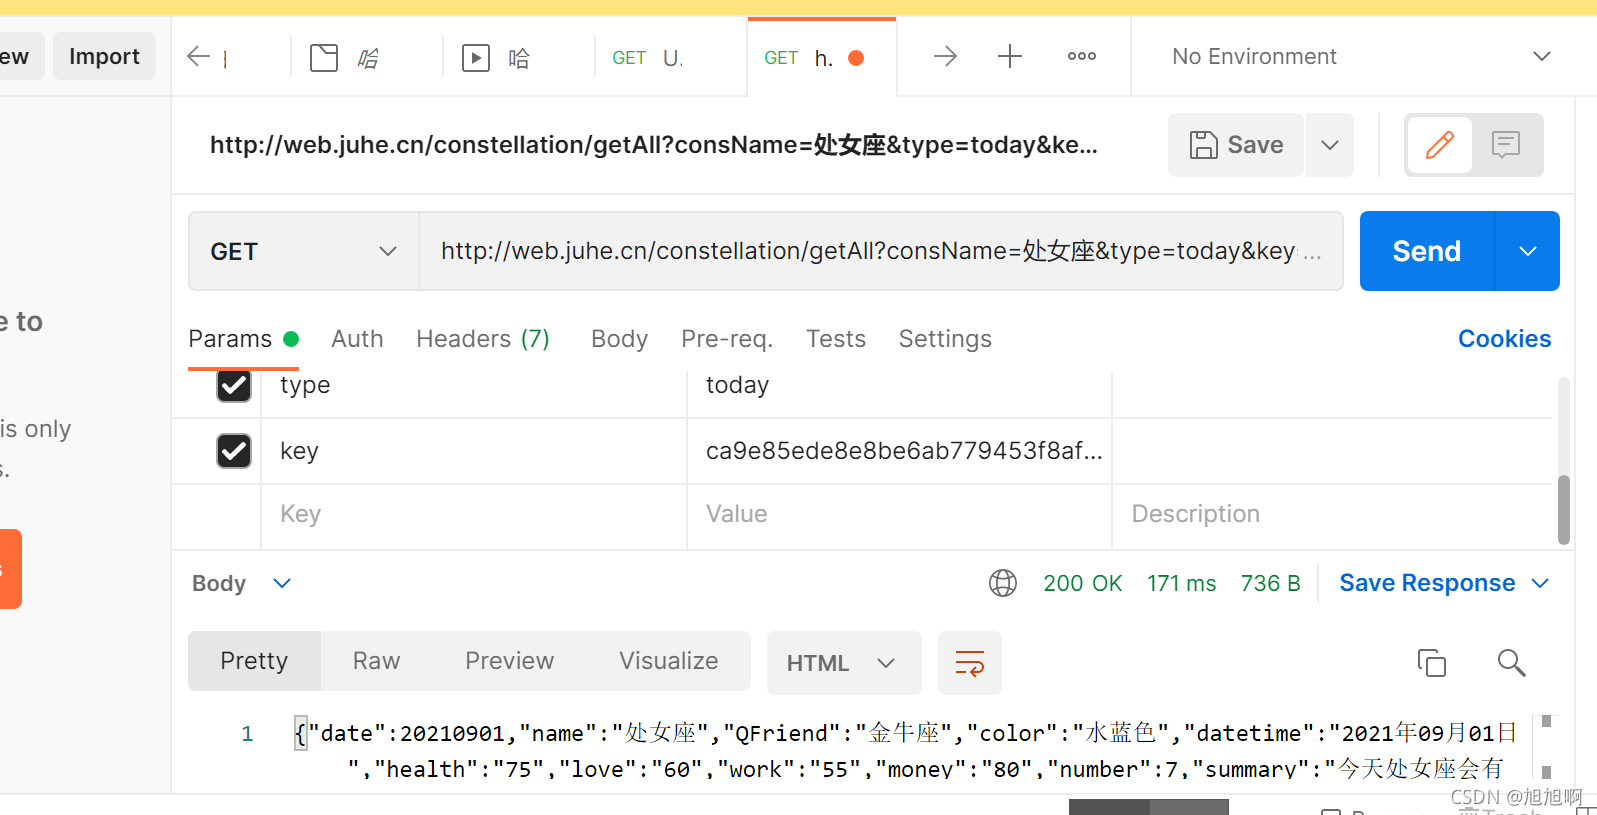Image resolution: width=1597 pixels, height=815 pixels.
Task: Toggle line wrap icon
Action: 970,663
